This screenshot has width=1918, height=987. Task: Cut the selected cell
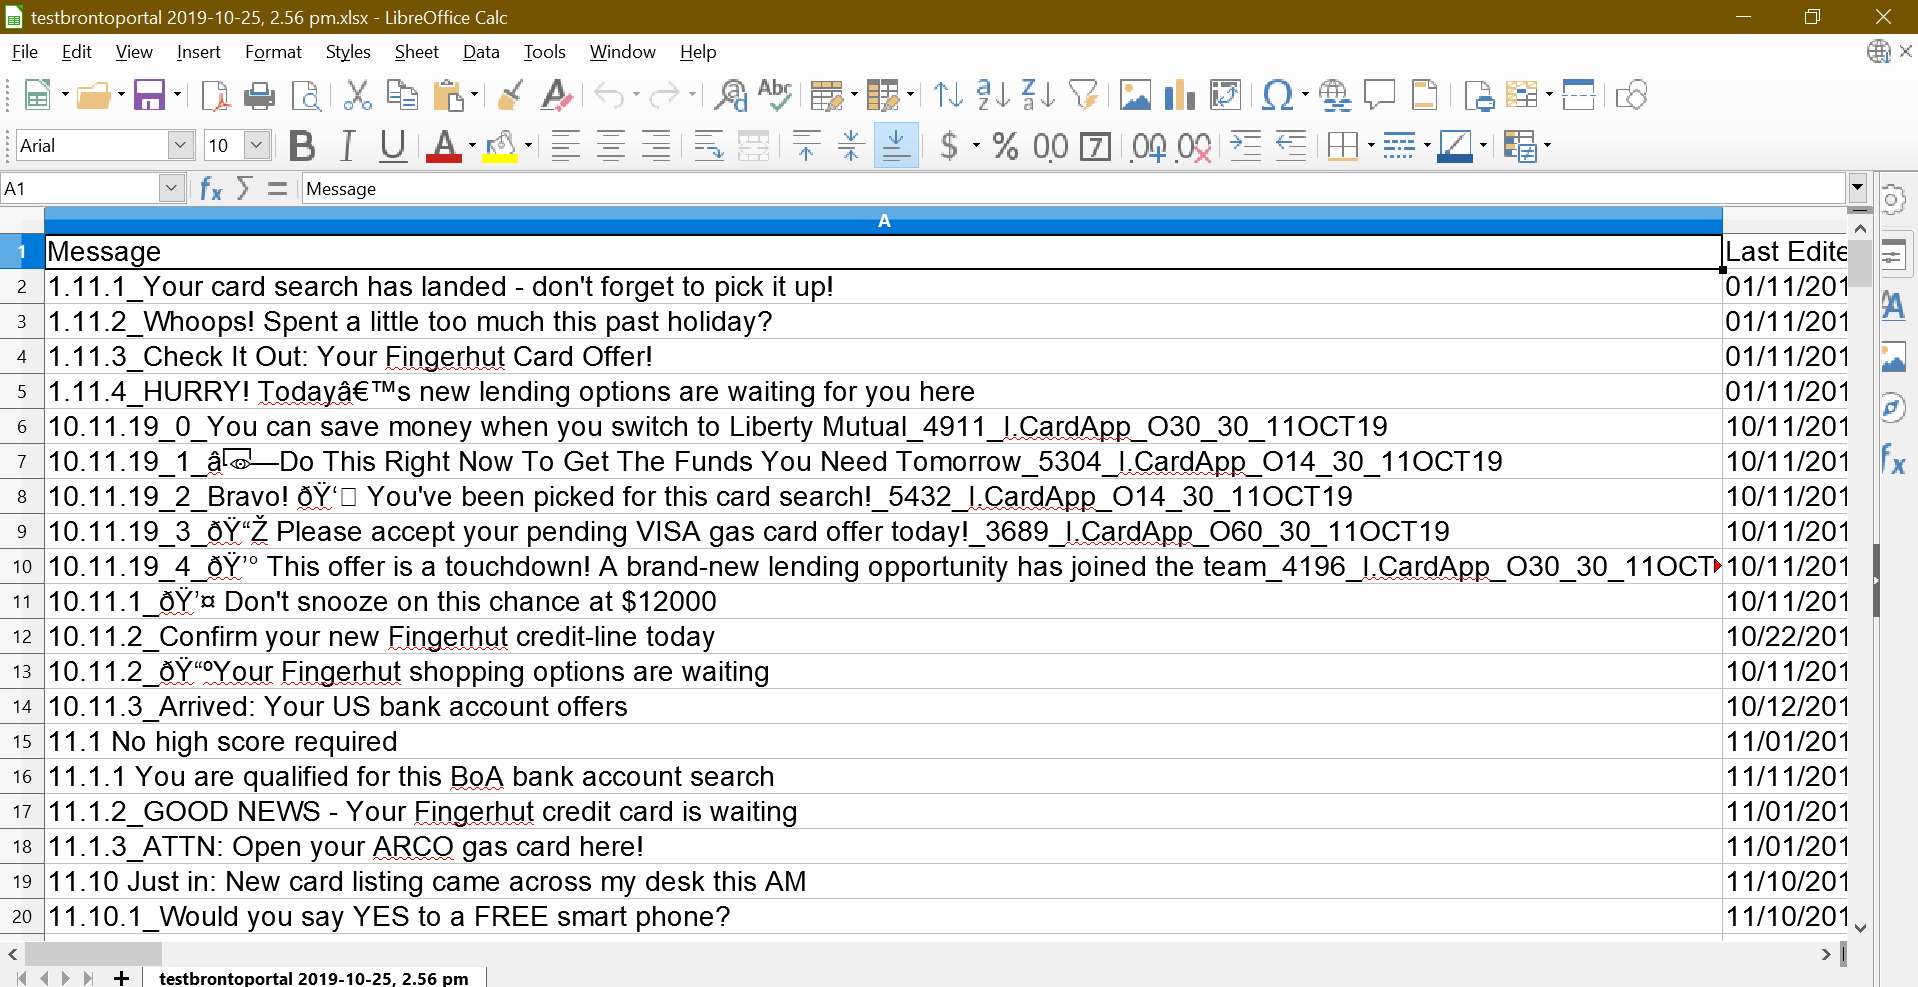tap(357, 95)
